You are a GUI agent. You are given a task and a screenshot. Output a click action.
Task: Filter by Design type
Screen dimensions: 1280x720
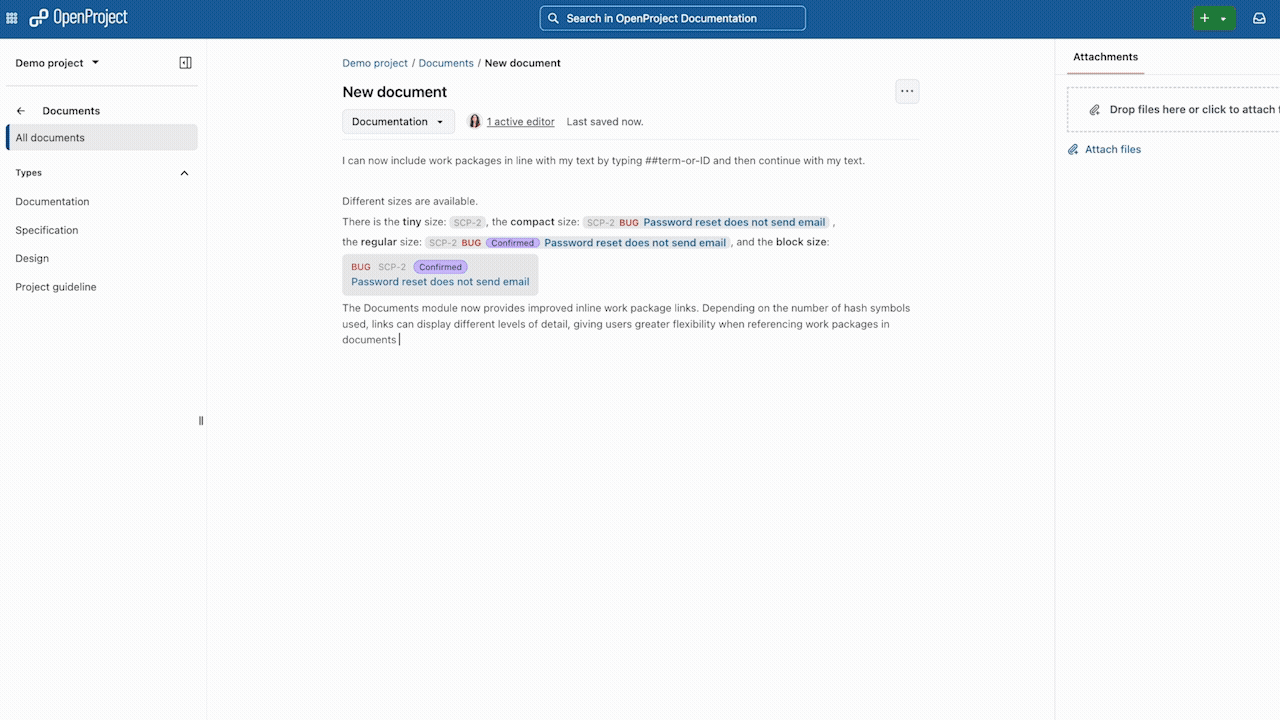tap(32, 258)
